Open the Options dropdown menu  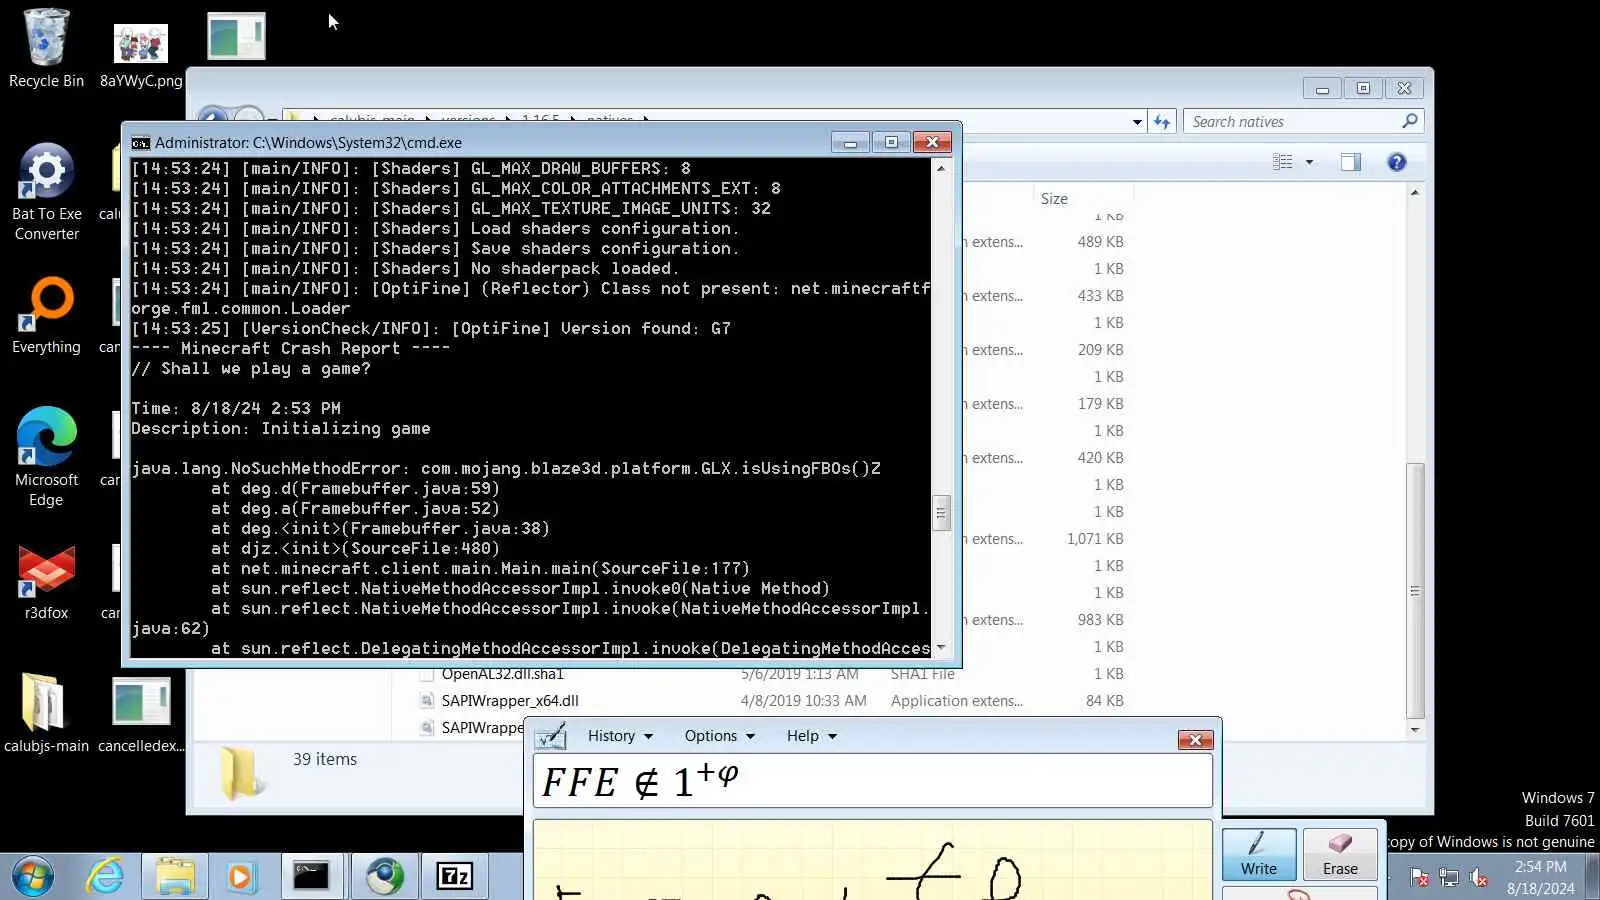click(720, 736)
